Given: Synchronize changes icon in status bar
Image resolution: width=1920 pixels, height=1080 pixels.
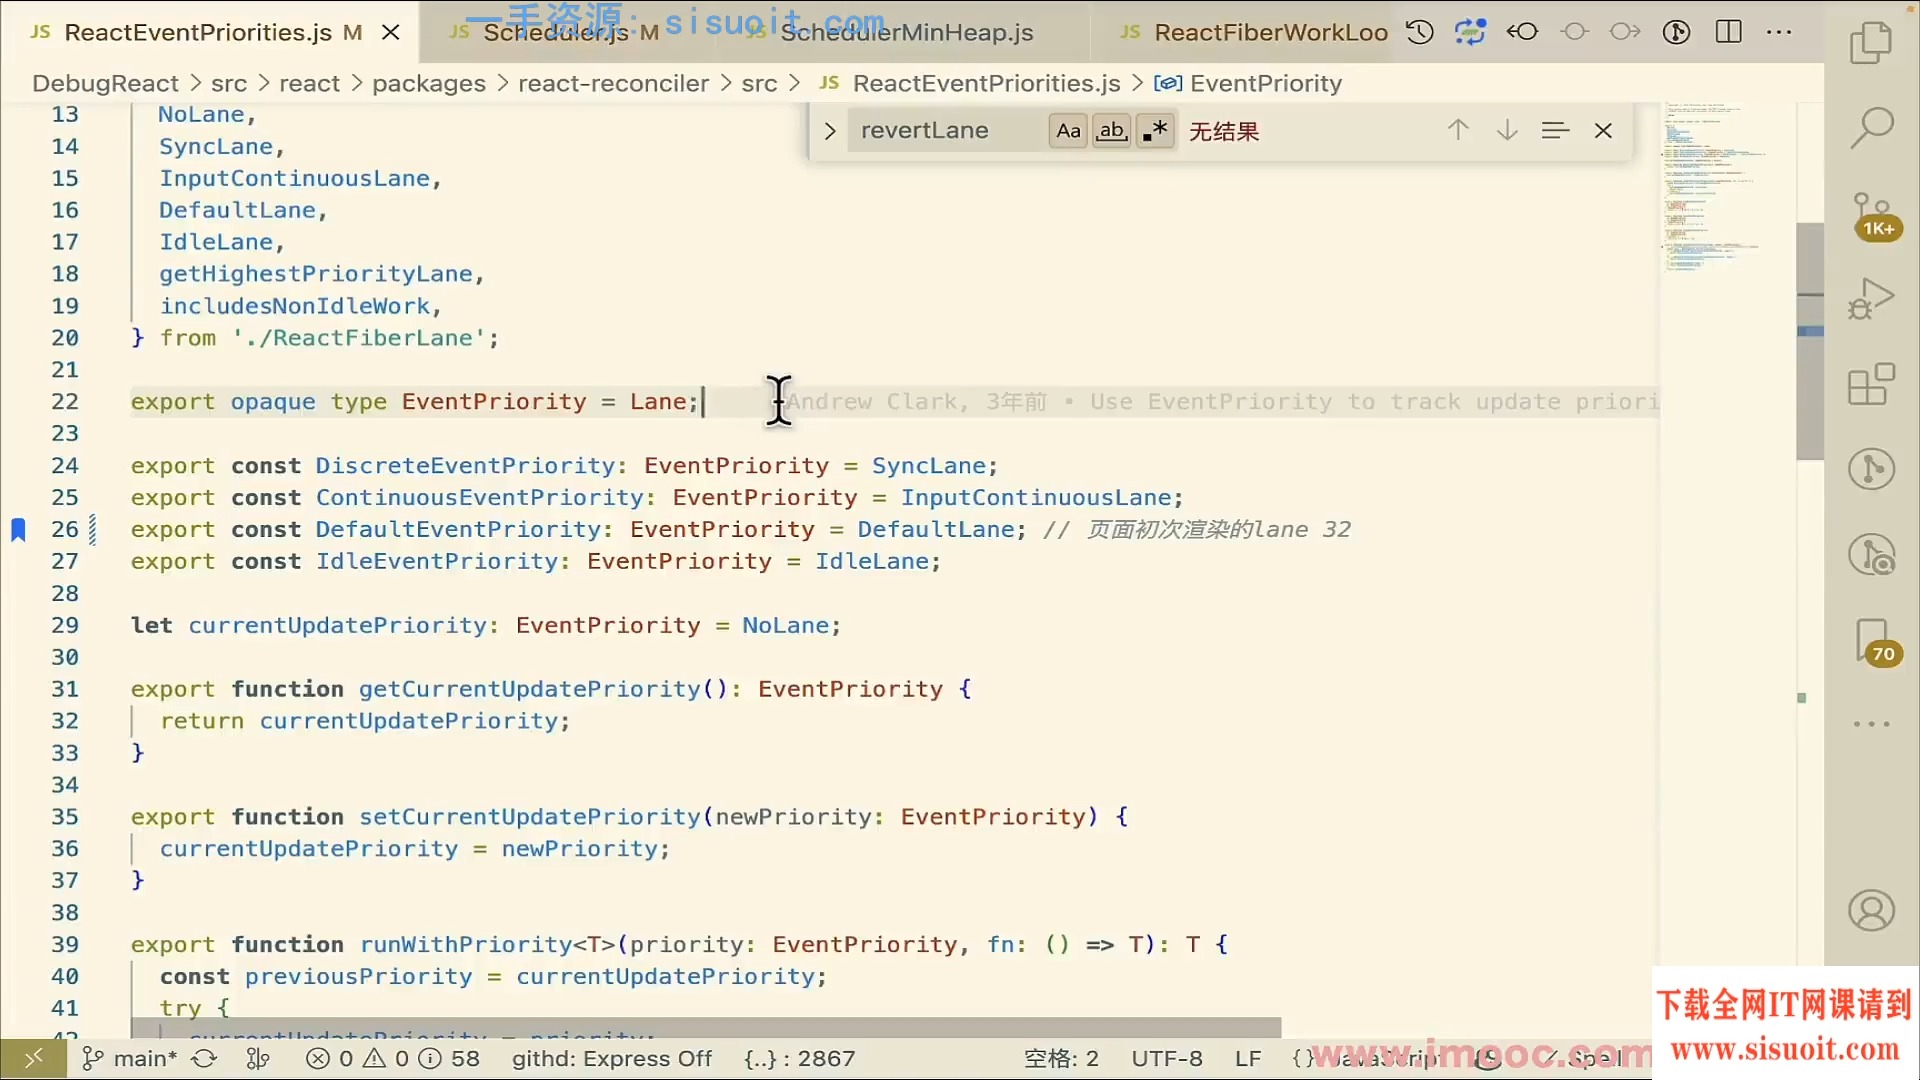Looking at the screenshot, I should pos(204,1058).
